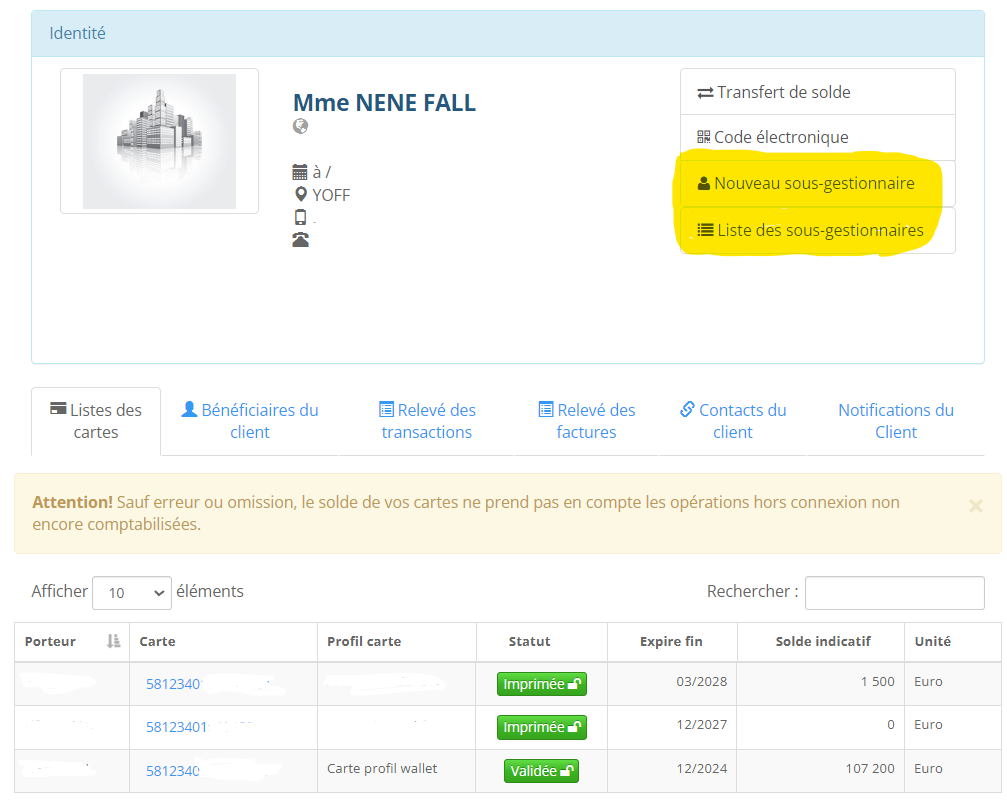Go to Contacts du client tab
1007x802 pixels.
(x=733, y=421)
